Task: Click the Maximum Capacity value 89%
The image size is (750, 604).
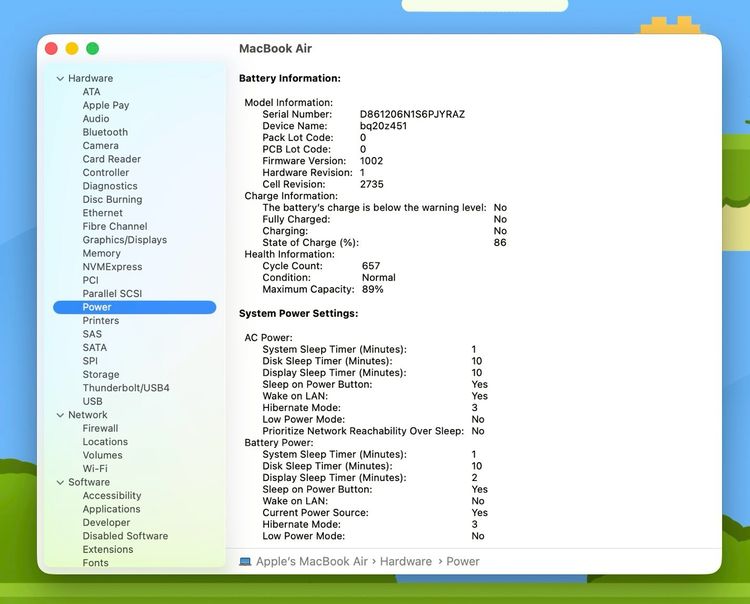Action: [372, 289]
